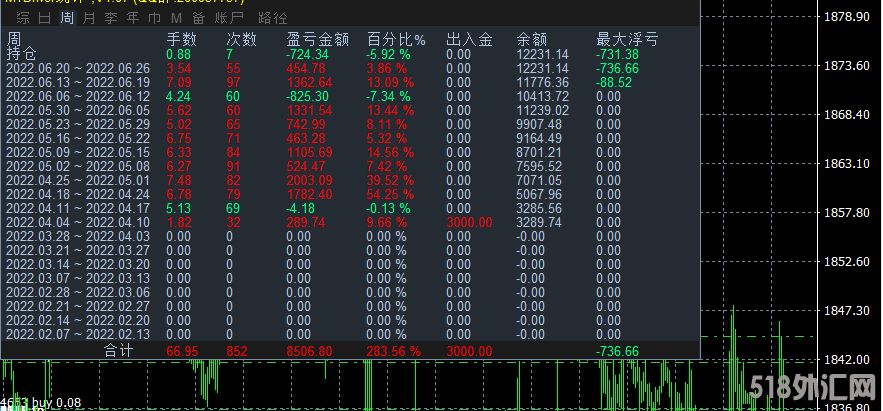Click the 持仓 open positions row
This screenshot has height=411, width=883.
pyautogui.click(x=21, y=54)
